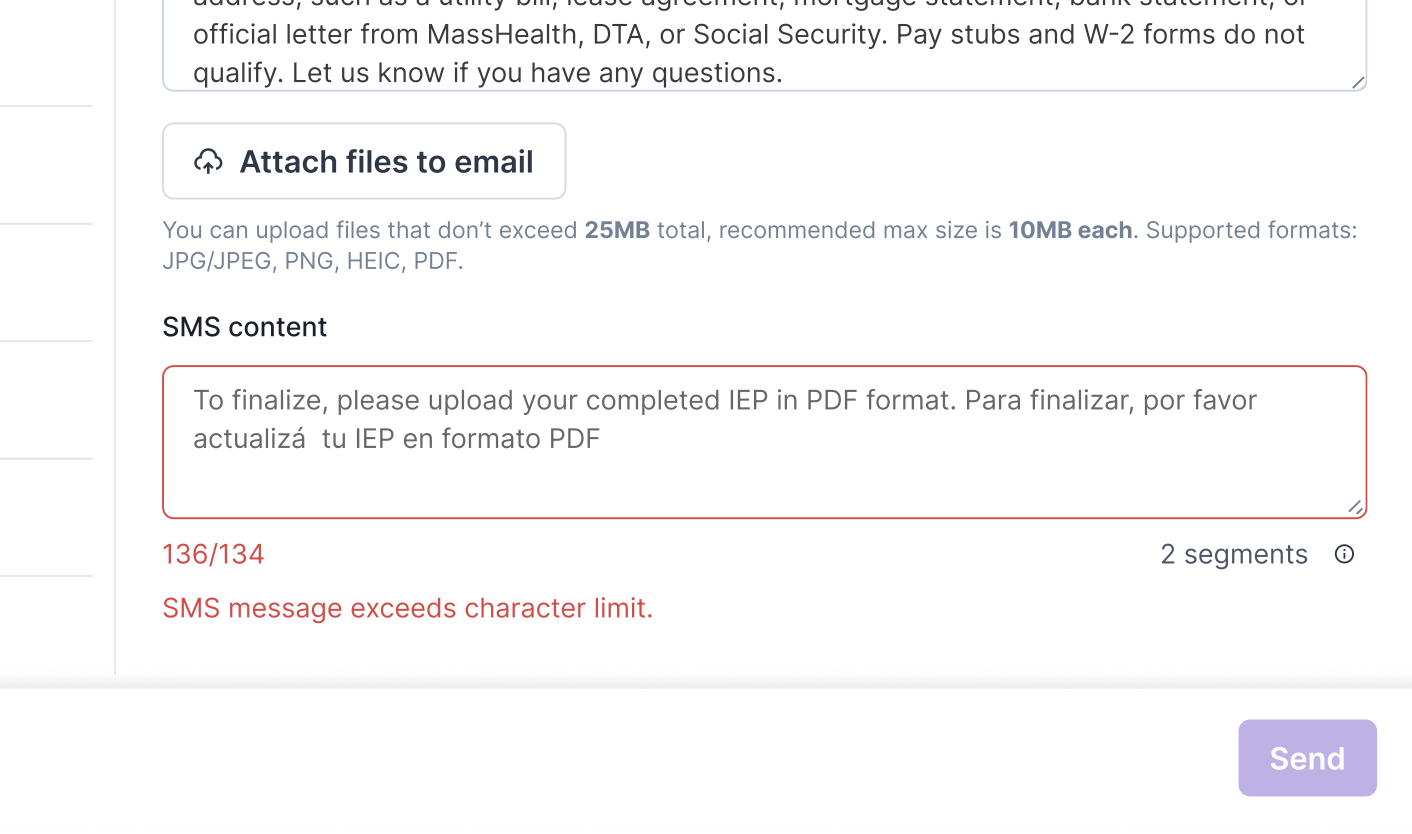The height and width of the screenshot is (834, 1412).
Task: Click the cloud upload icon
Action: pyautogui.click(x=208, y=161)
